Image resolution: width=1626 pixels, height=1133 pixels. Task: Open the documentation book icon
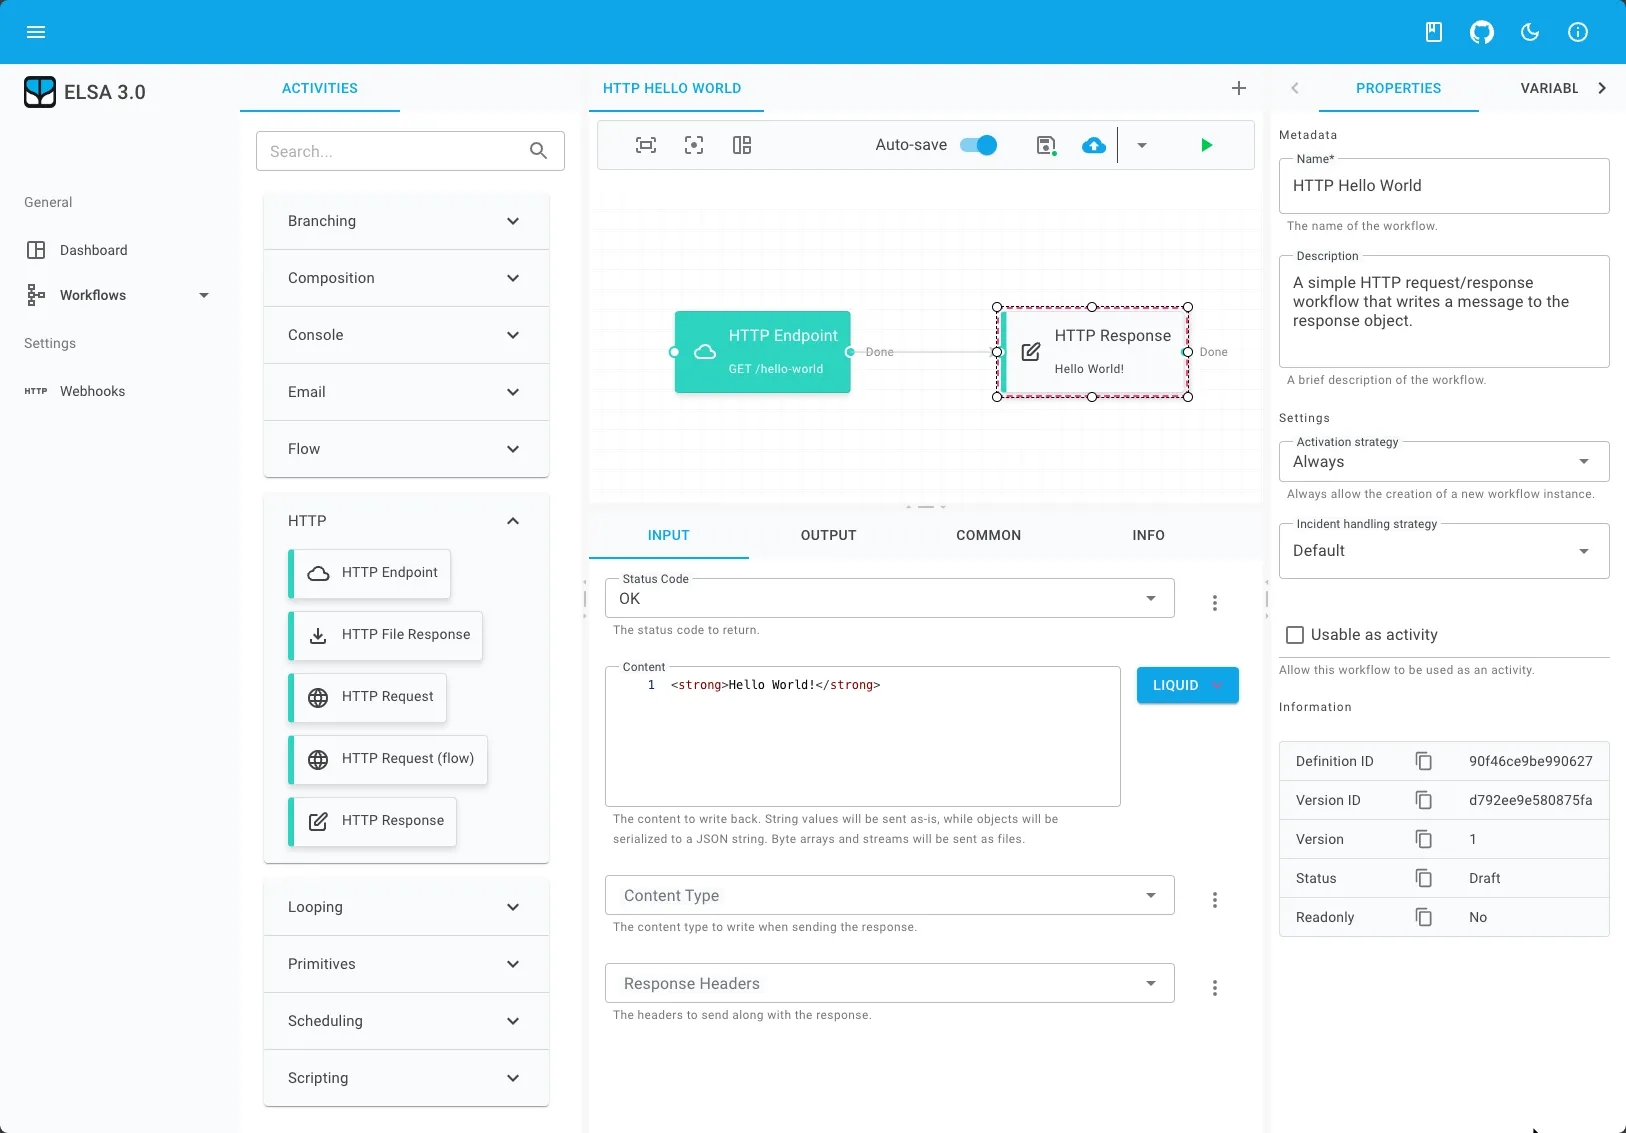1434,32
